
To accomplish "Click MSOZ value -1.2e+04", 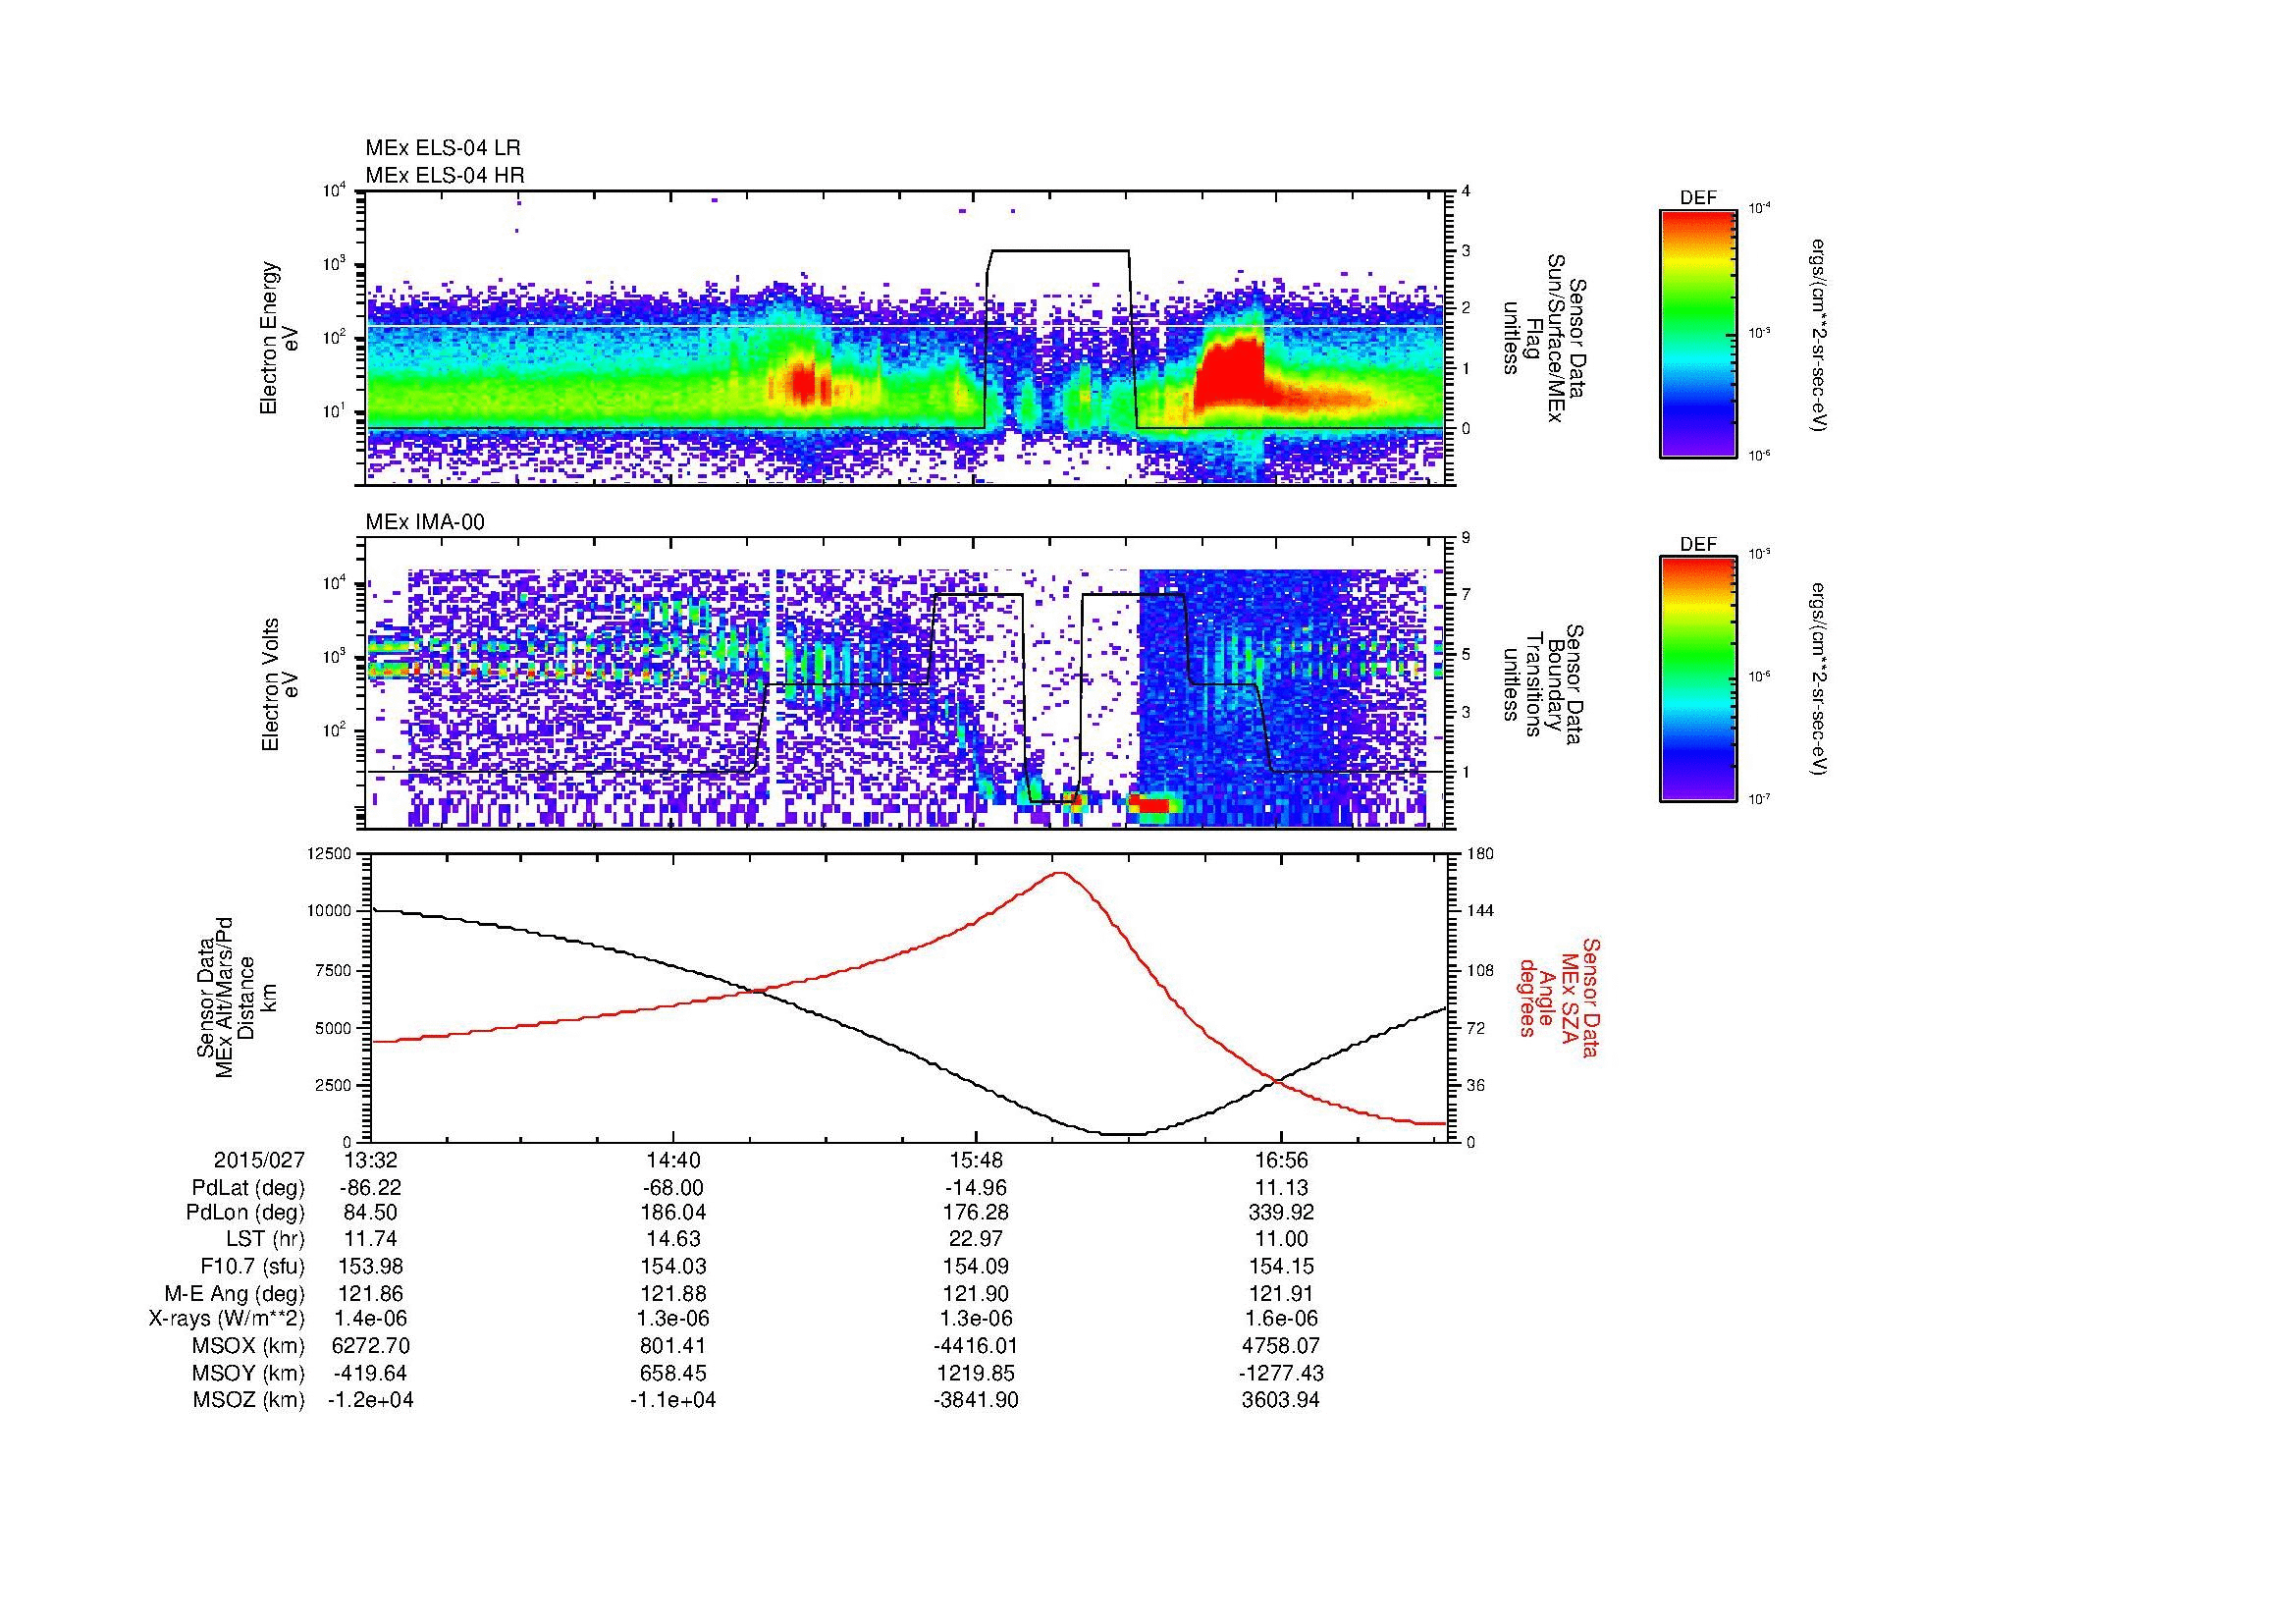I will [370, 1400].
